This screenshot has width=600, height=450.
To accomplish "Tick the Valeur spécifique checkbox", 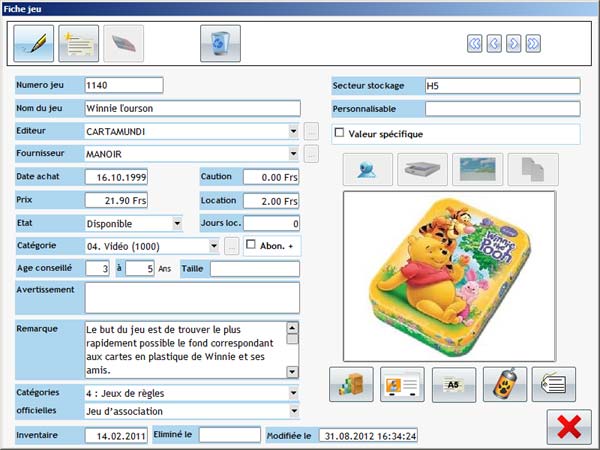I will (x=339, y=133).
